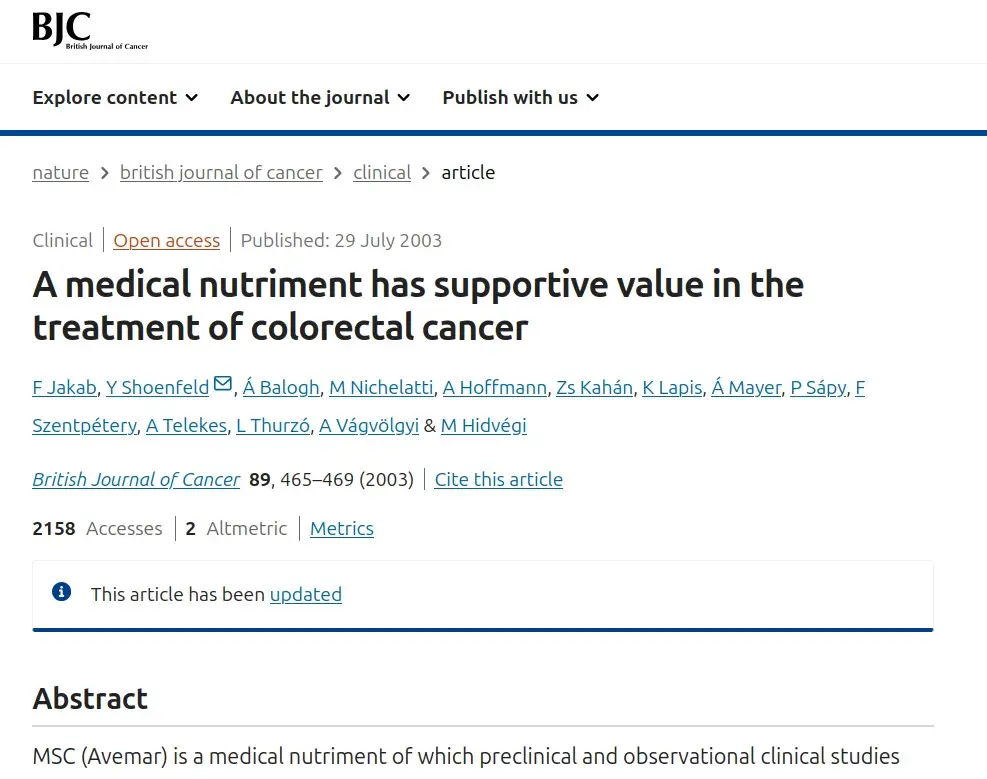Open british journal of cancer breadcrumb
This screenshot has height=779, width=987.
pos(221,172)
